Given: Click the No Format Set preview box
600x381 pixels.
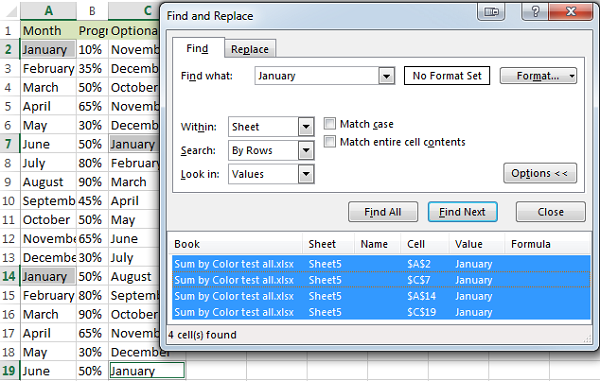Looking at the screenshot, I should click(447, 76).
